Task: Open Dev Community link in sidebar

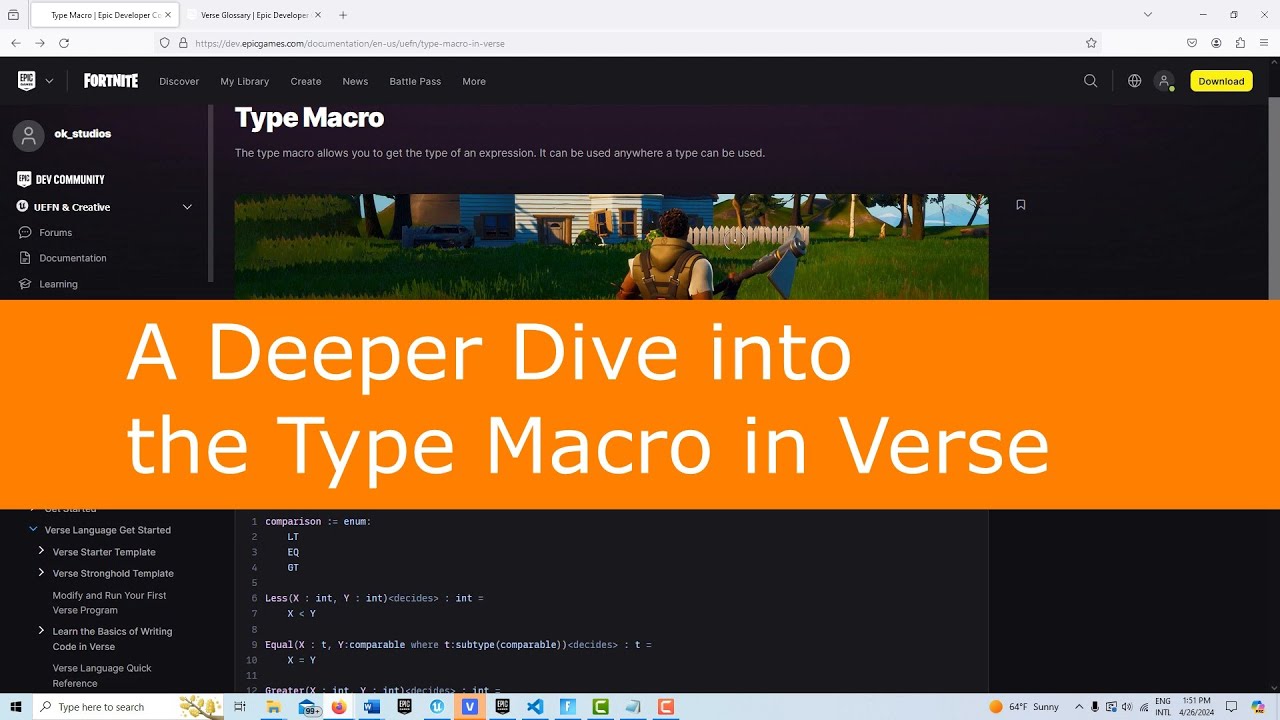Action: pyautogui.click(x=61, y=179)
